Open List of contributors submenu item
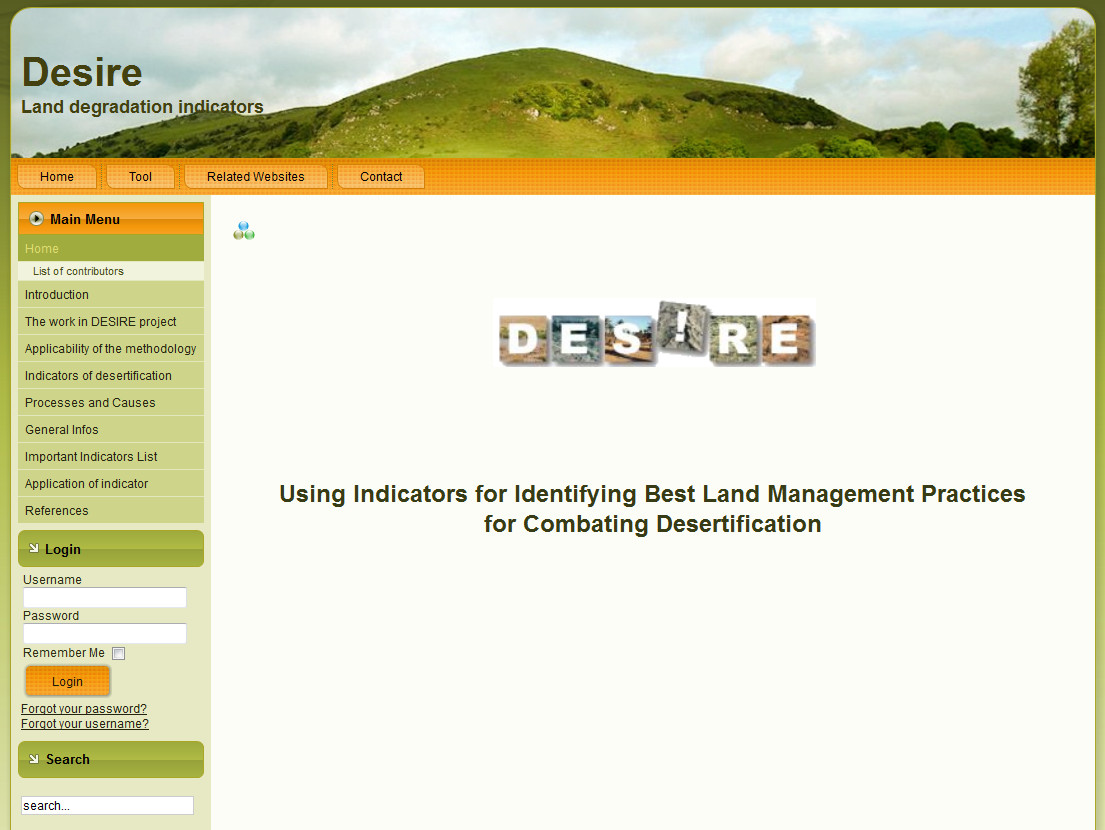1105x830 pixels. (x=79, y=271)
